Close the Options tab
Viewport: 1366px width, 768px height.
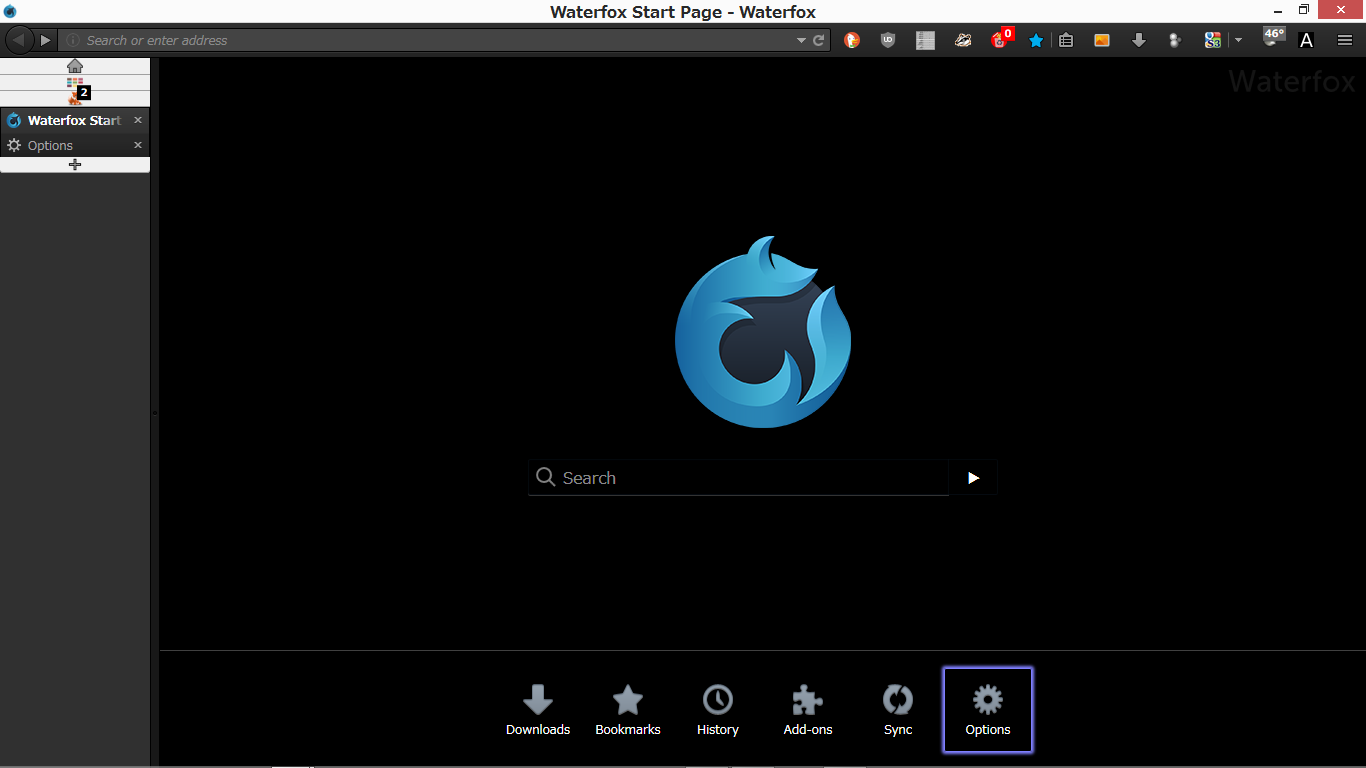138,145
